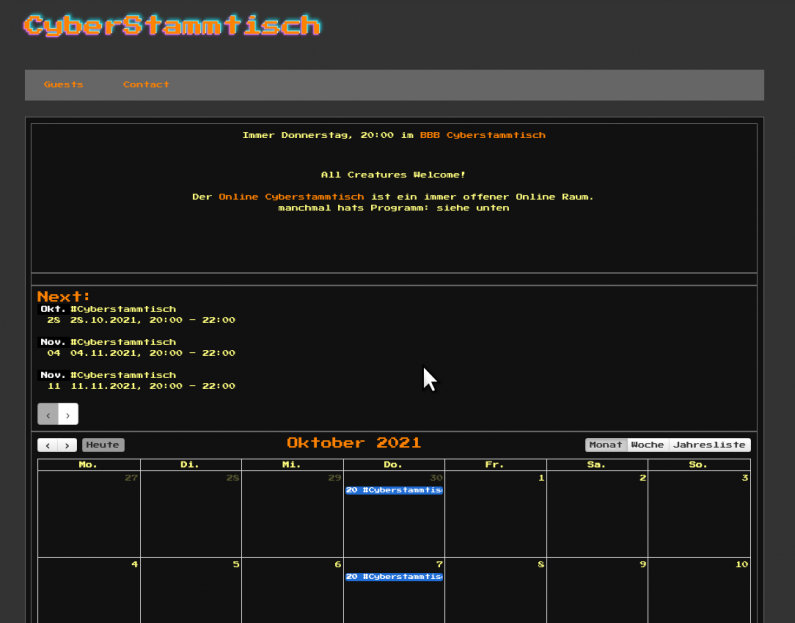This screenshot has width=795, height=623.
Task: Switch calendar to Jahresliste view
Action: (x=709, y=445)
